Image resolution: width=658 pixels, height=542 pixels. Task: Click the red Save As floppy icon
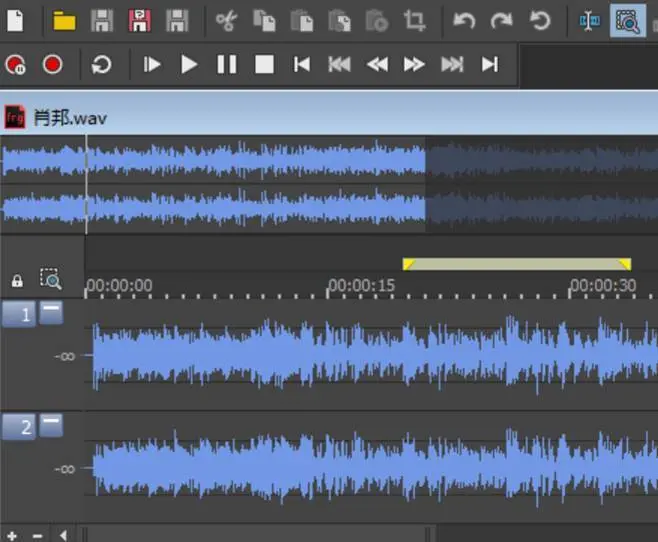click(140, 21)
